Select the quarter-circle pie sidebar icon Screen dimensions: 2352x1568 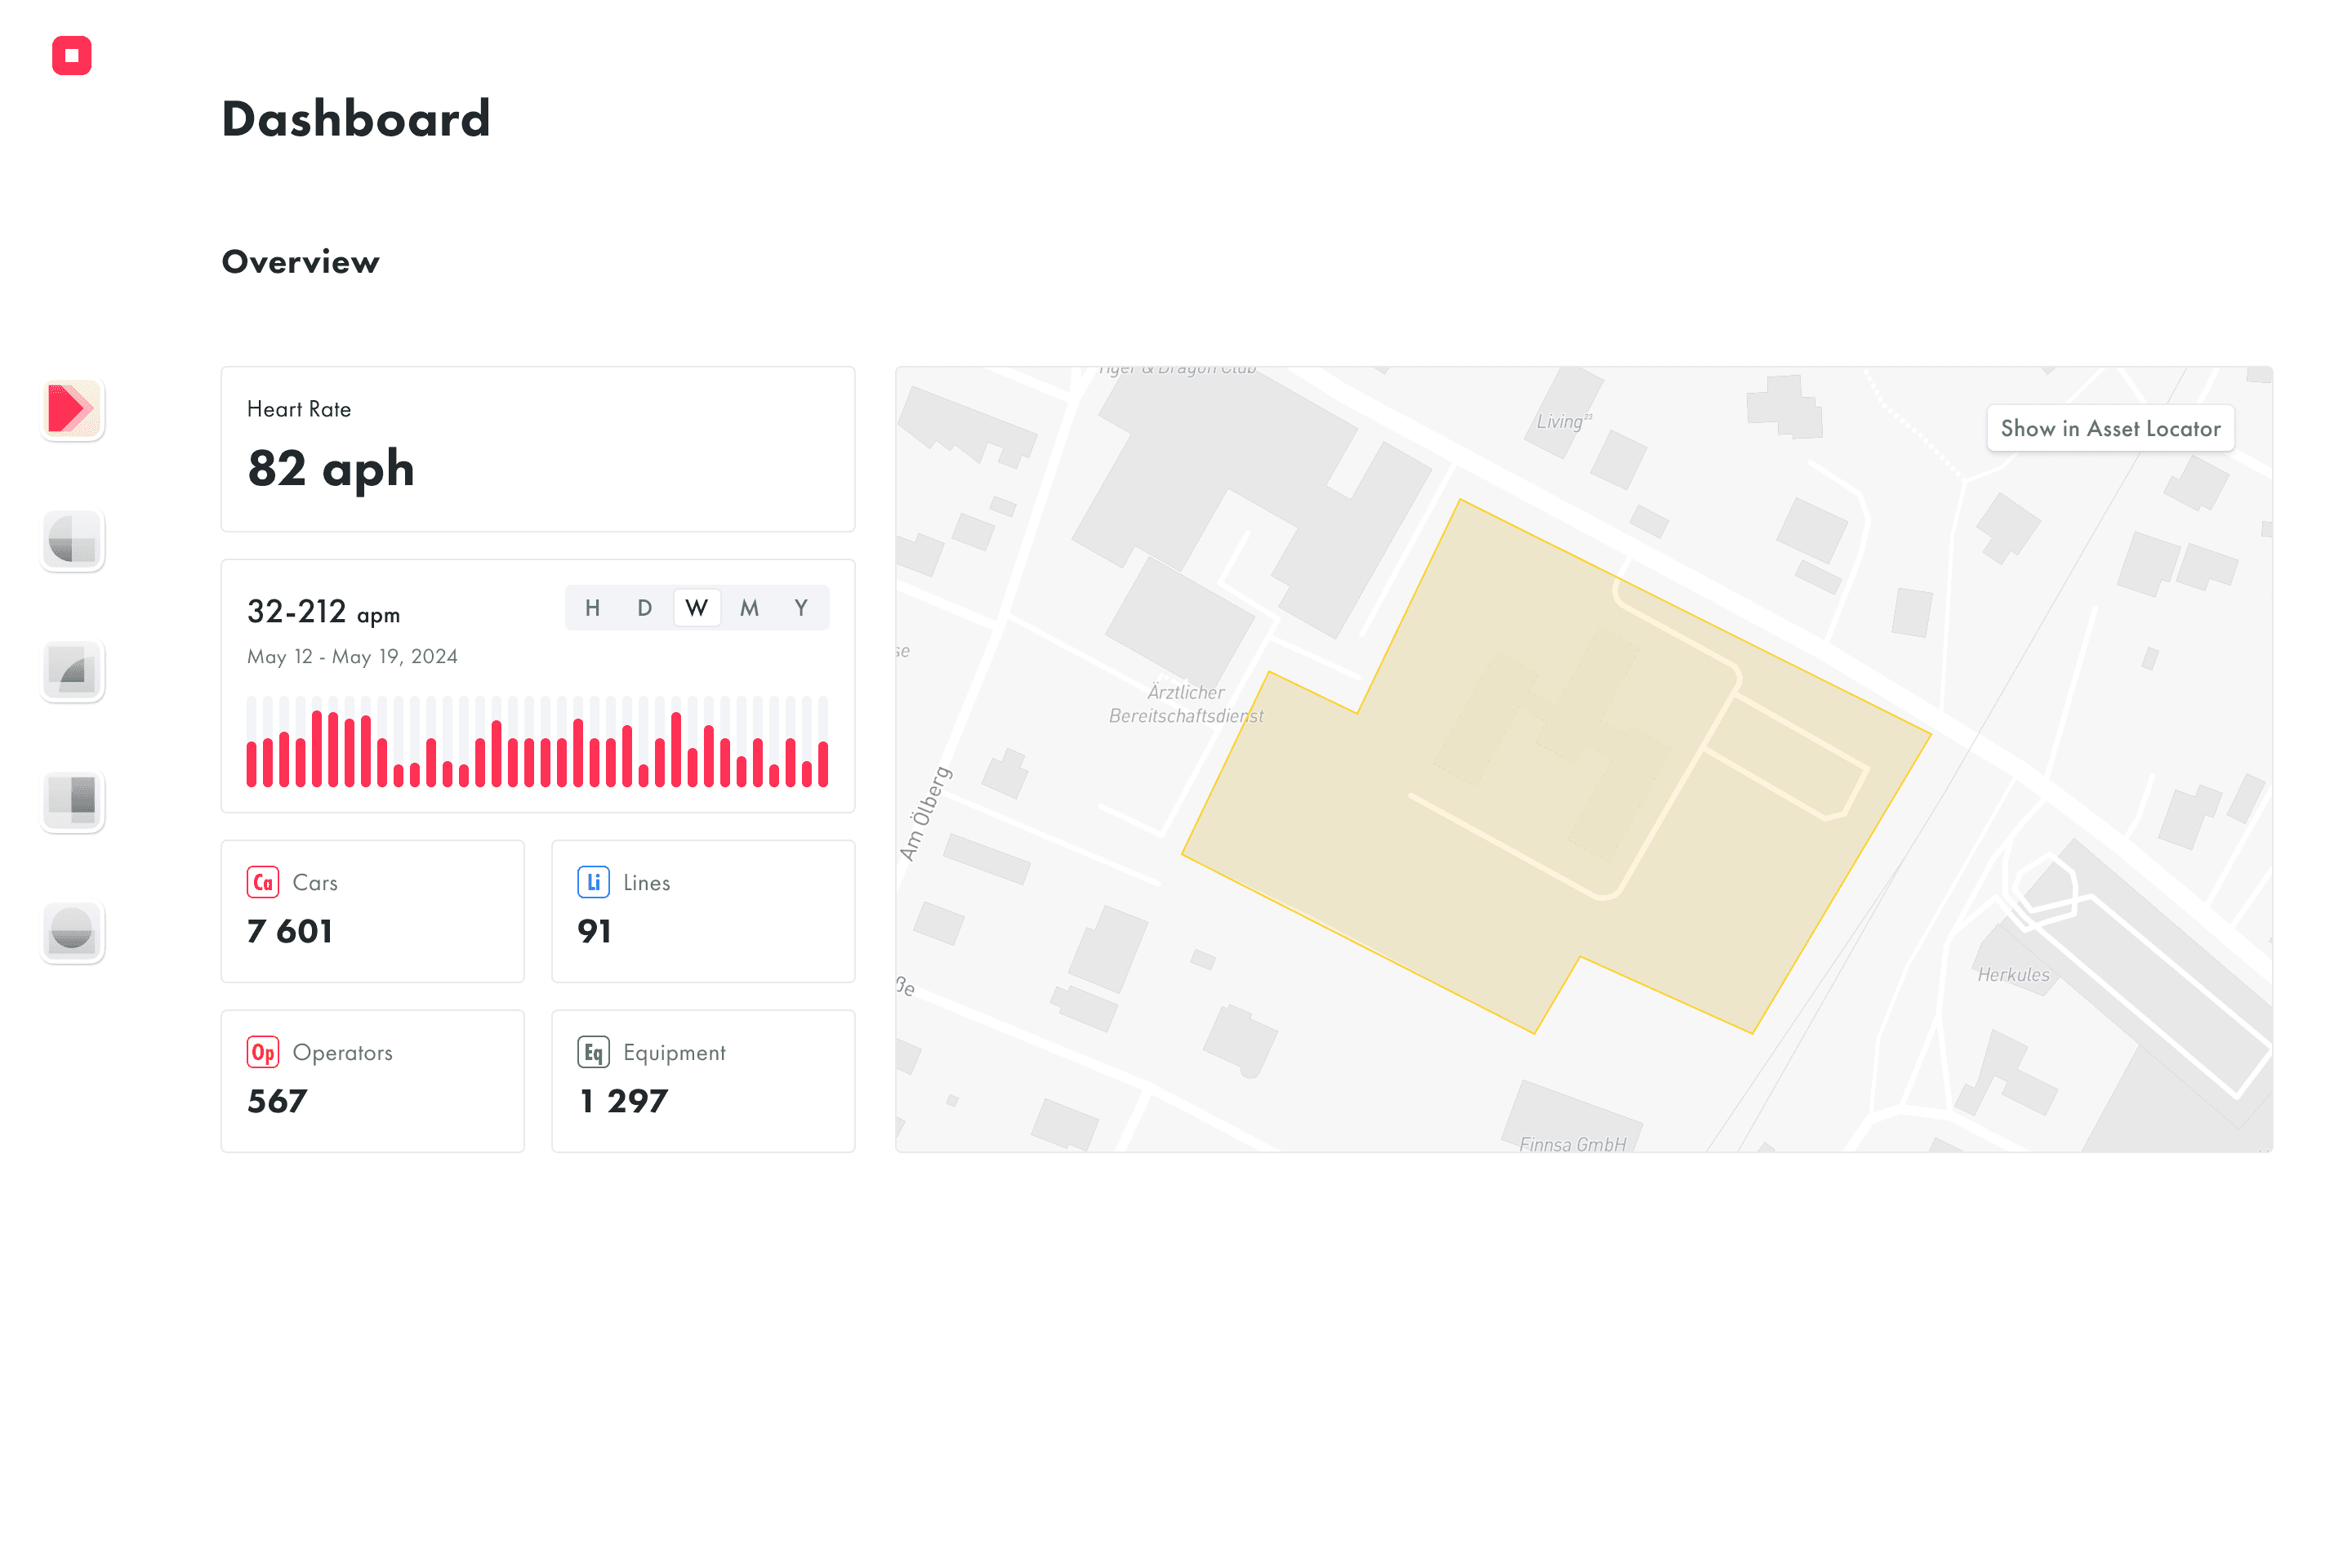tap(72, 540)
